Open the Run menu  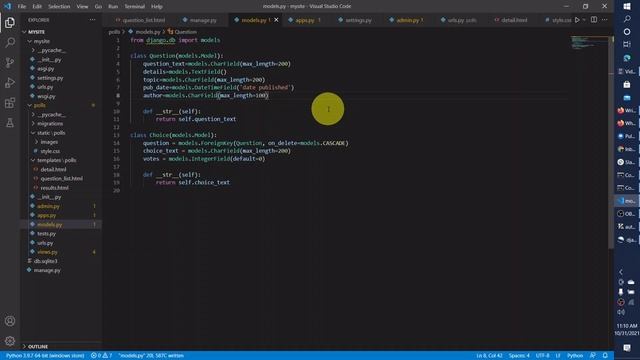click(x=113, y=7)
